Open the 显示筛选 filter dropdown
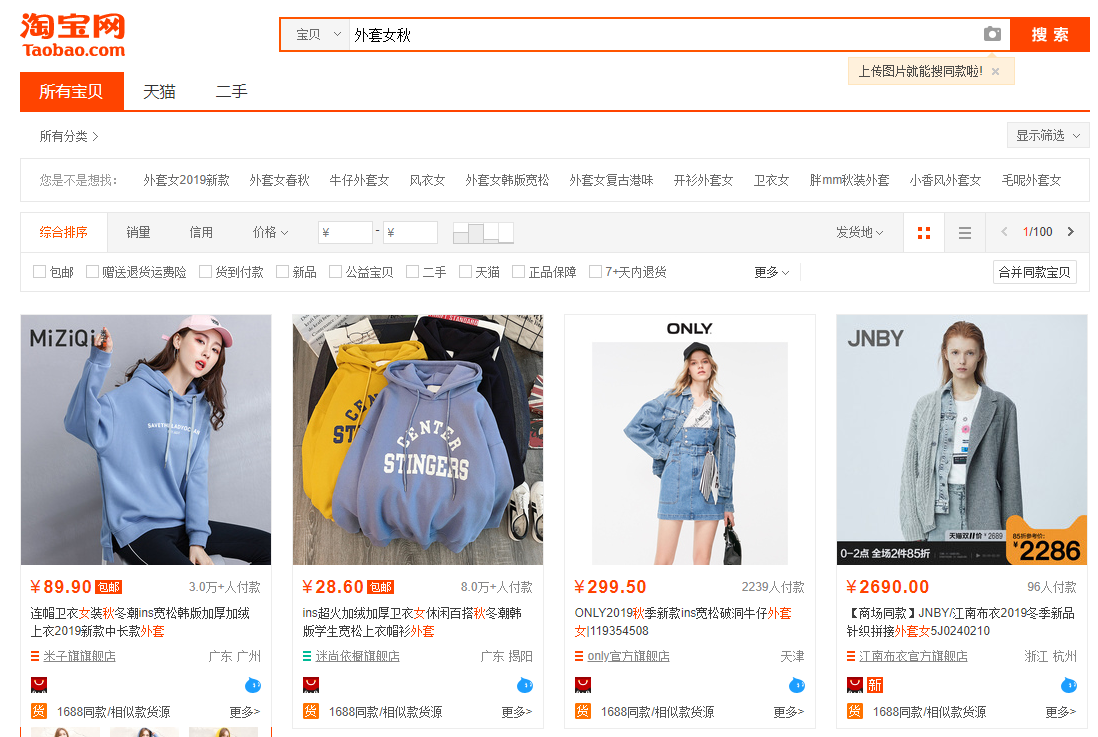The height and width of the screenshot is (737, 1098). point(1047,135)
